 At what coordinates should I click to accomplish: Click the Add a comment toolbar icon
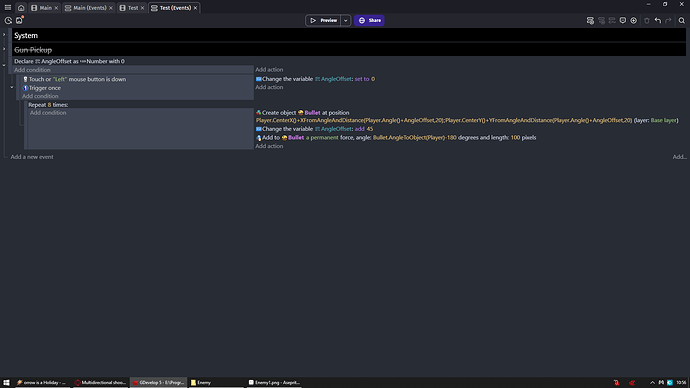[x=623, y=20]
